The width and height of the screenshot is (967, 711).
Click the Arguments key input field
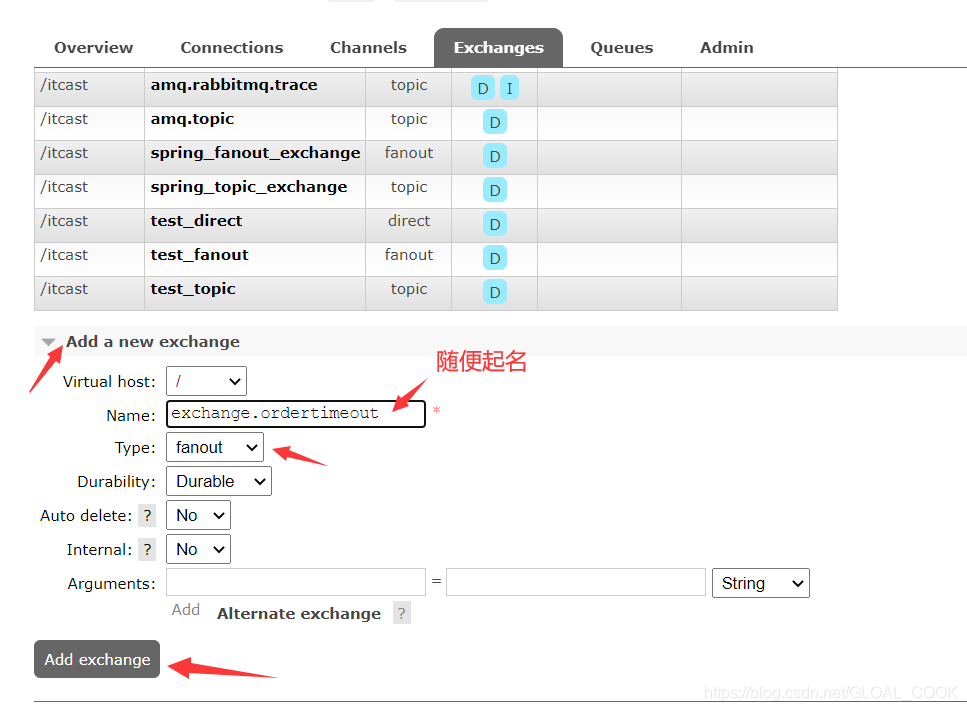pyautogui.click(x=295, y=582)
